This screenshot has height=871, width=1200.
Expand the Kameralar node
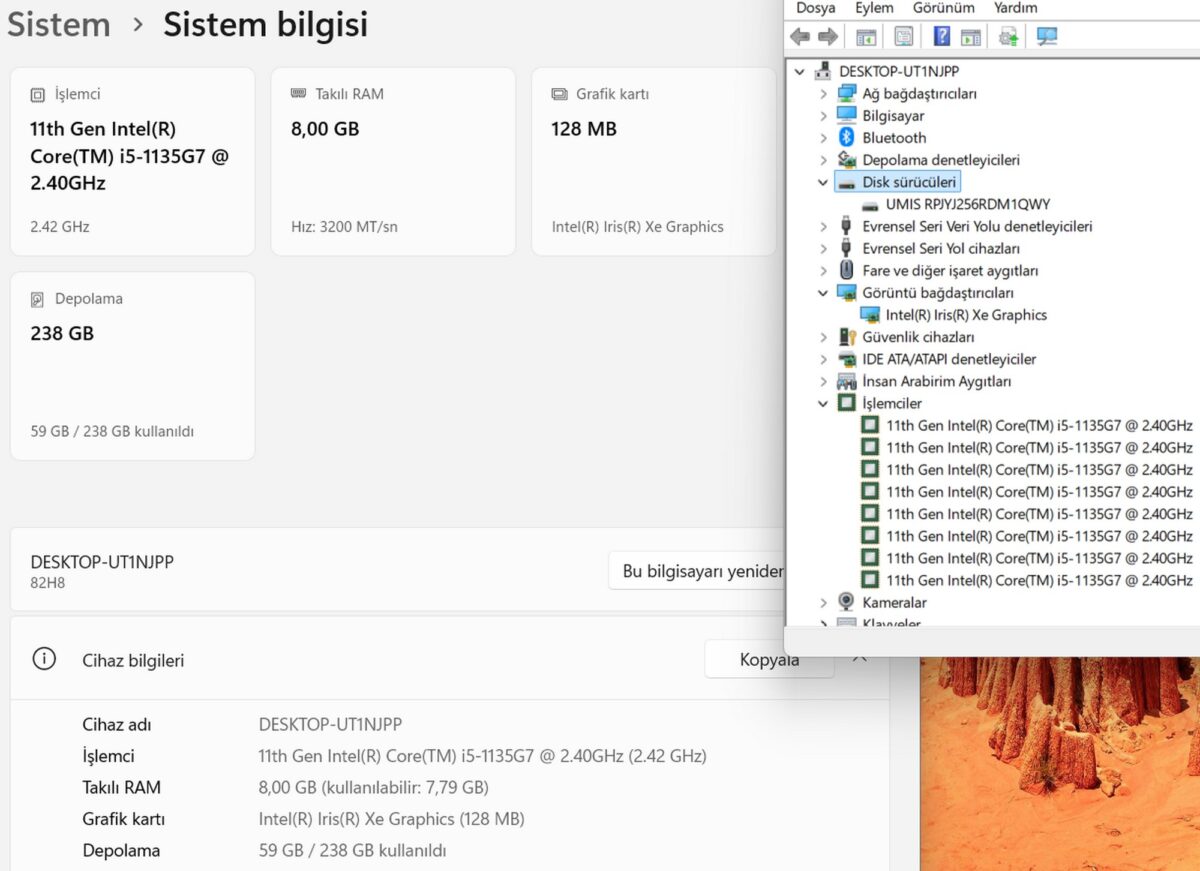coord(823,602)
